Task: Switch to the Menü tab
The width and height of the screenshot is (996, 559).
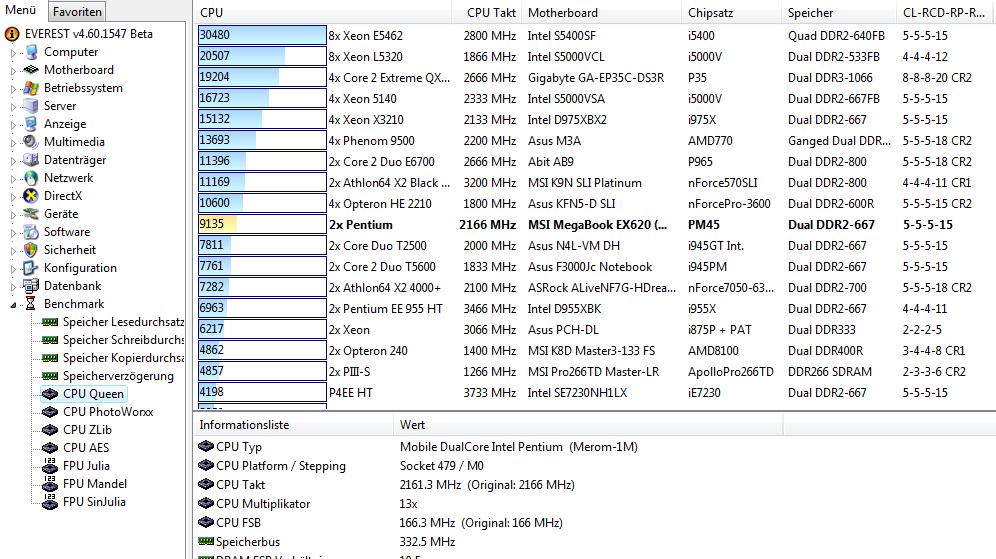Action: tap(21, 10)
